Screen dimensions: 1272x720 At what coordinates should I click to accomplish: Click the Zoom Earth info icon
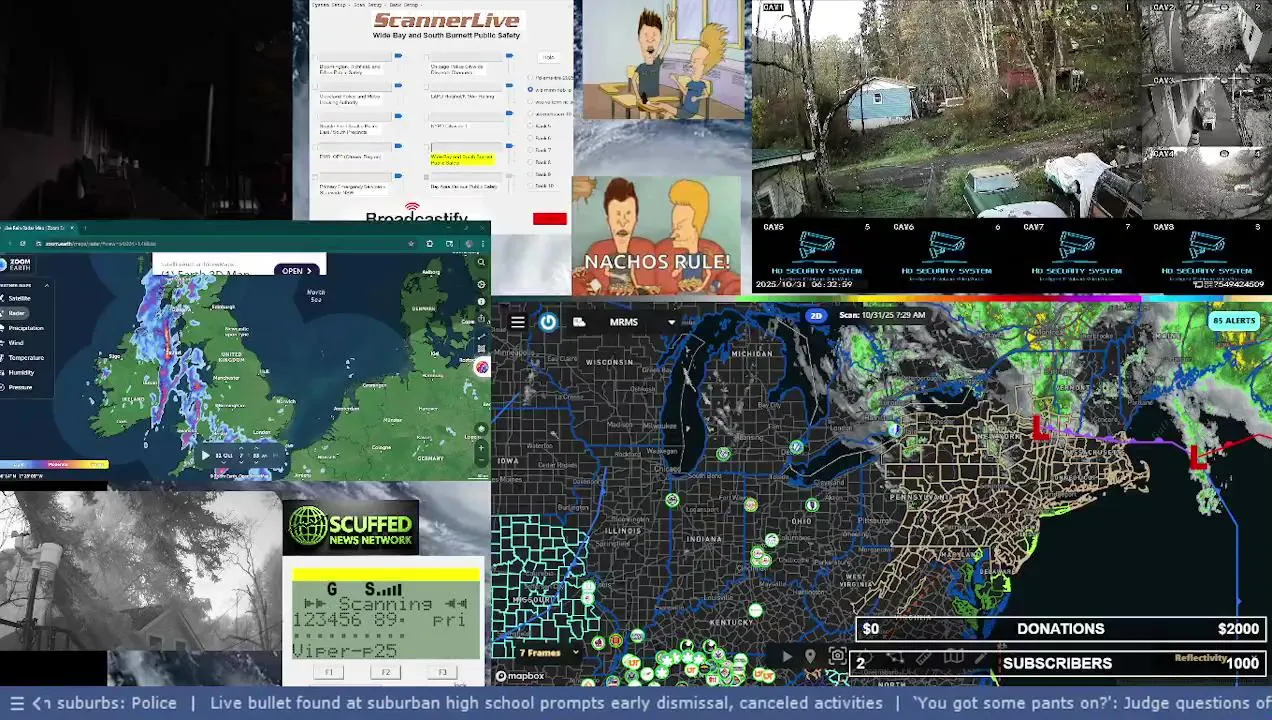point(481,301)
